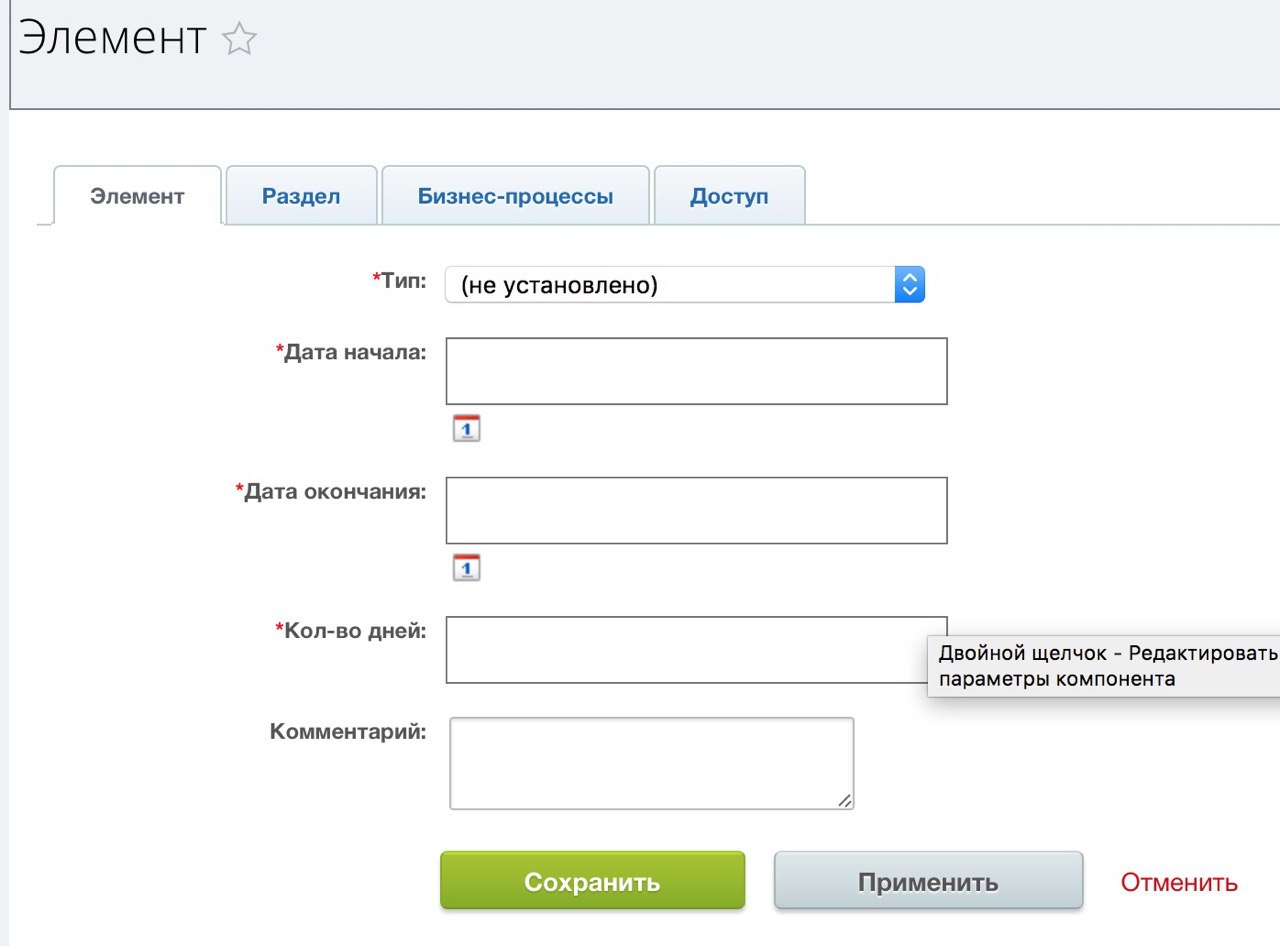The image size is (1280, 946).
Task: Open the Раздел tab
Action: click(x=301, y=196)
